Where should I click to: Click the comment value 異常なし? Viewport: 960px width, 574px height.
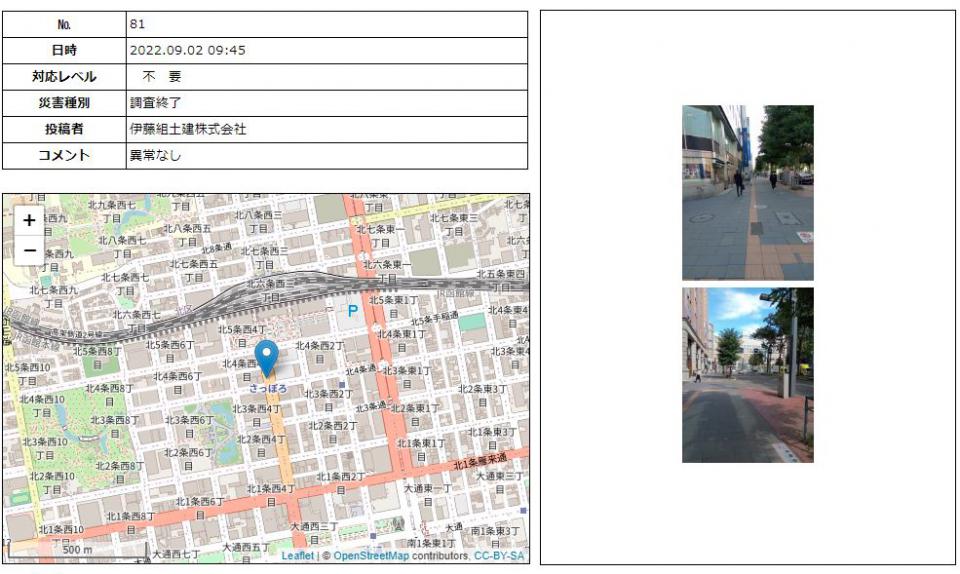click(155, 155)
